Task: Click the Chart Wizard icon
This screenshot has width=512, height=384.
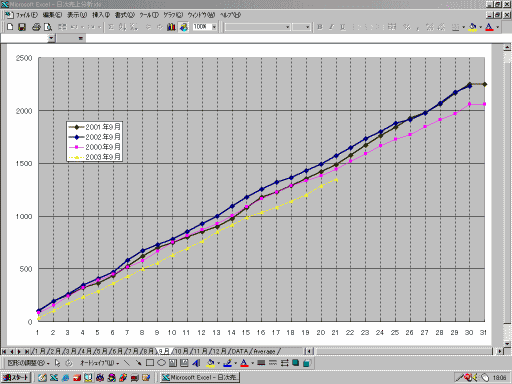Action: tap(171, 27)
